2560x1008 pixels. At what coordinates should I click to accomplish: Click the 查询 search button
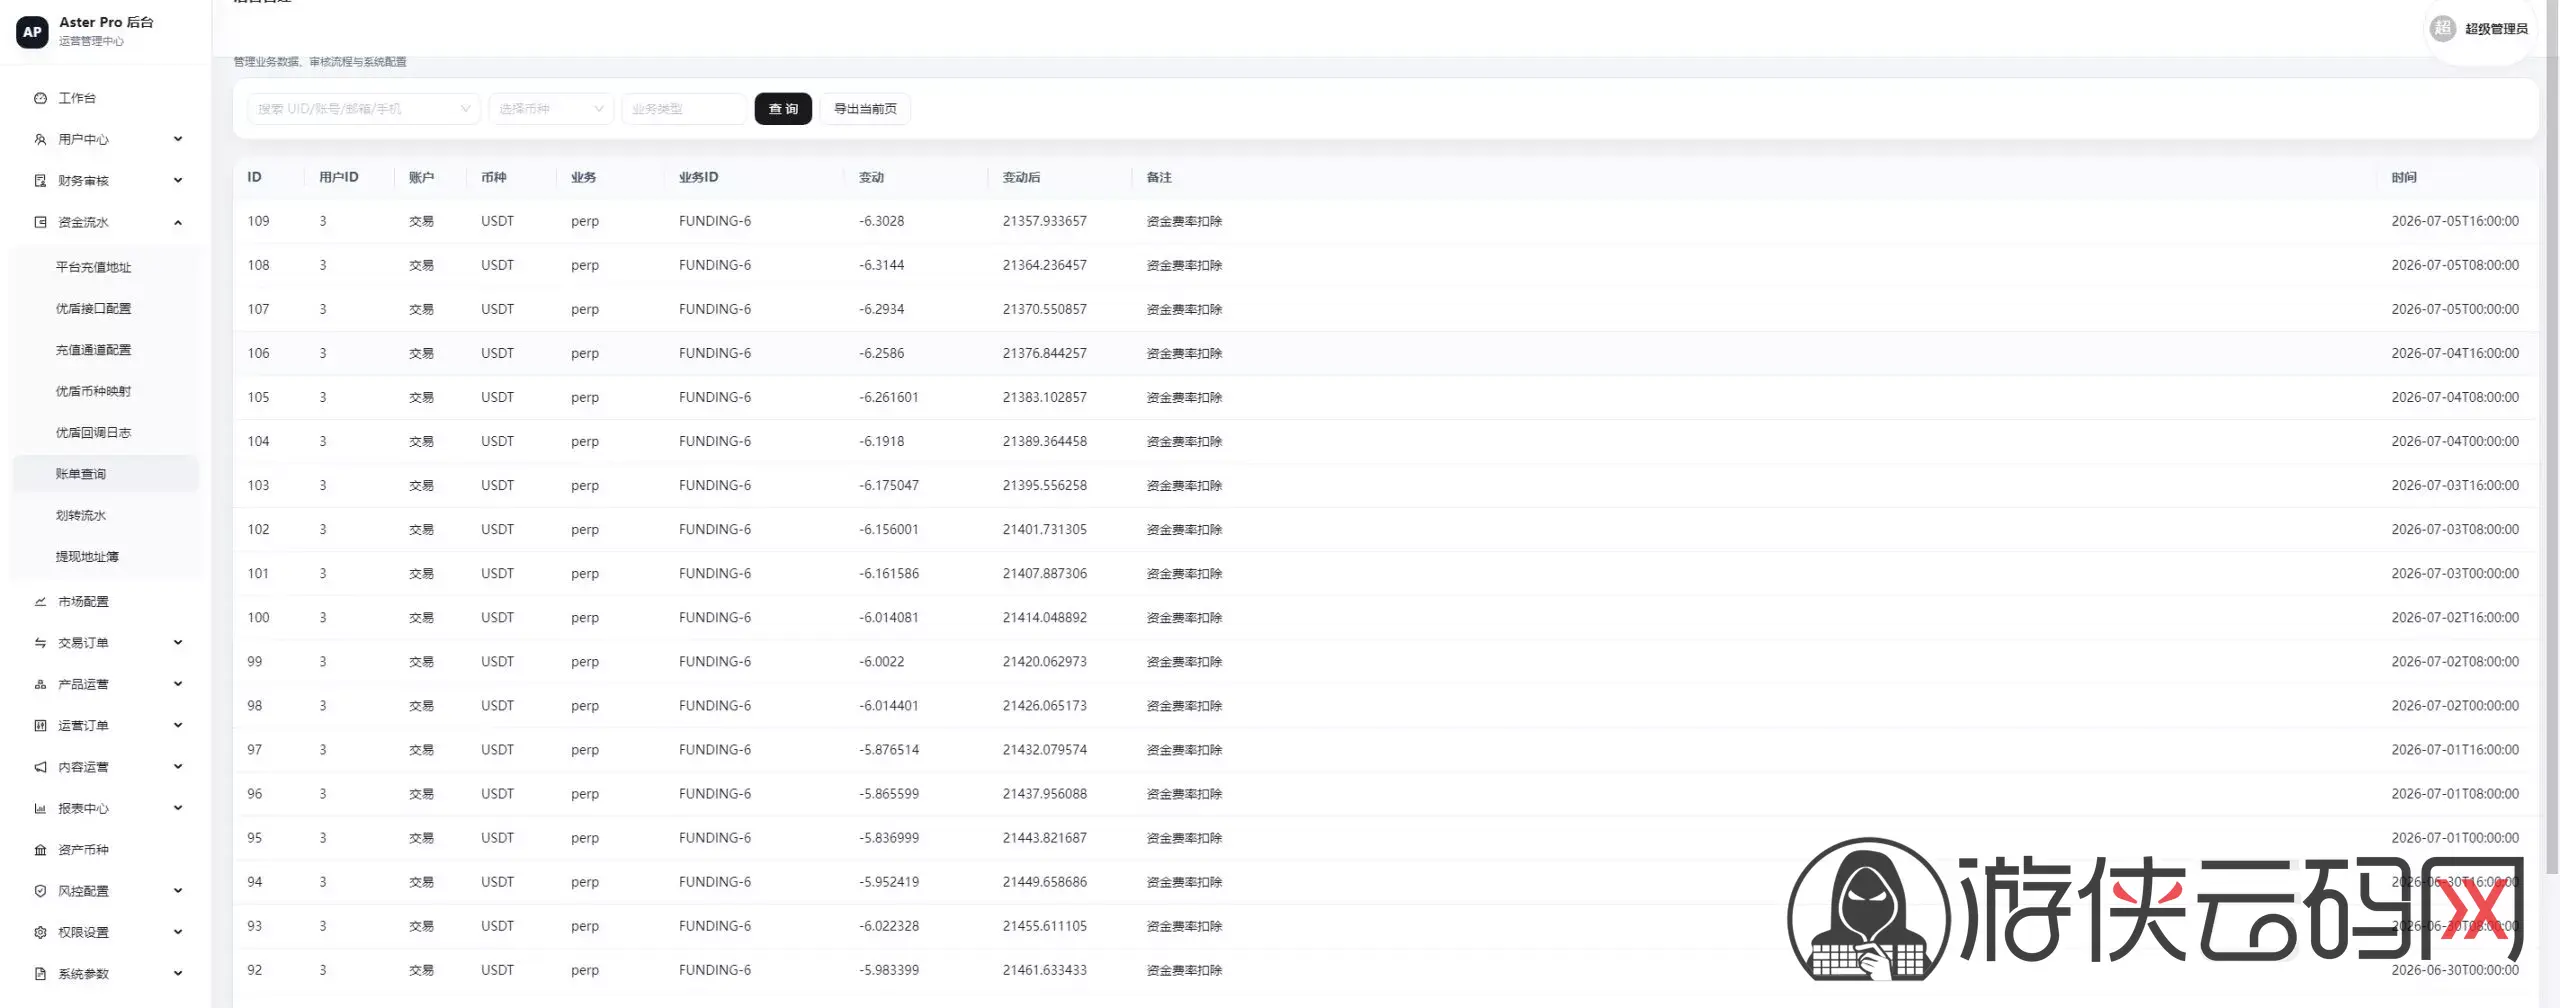tap(783, 109)
